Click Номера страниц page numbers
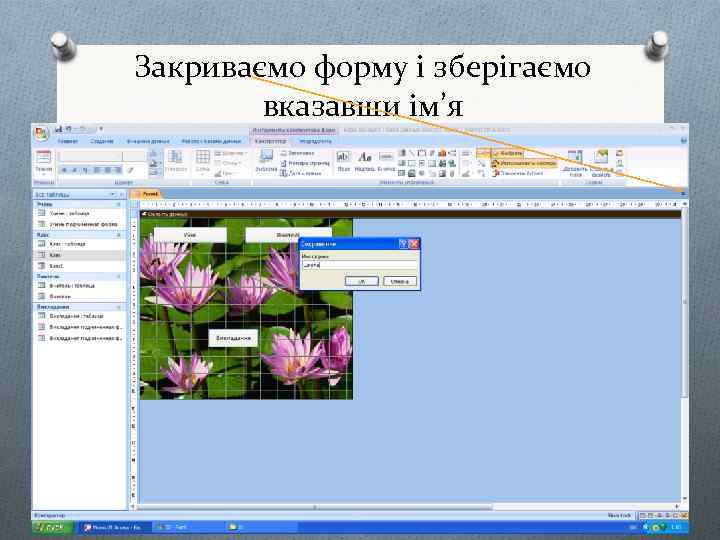Image resolution: width=720 pixels, height=540 pixels. point(305,163)
